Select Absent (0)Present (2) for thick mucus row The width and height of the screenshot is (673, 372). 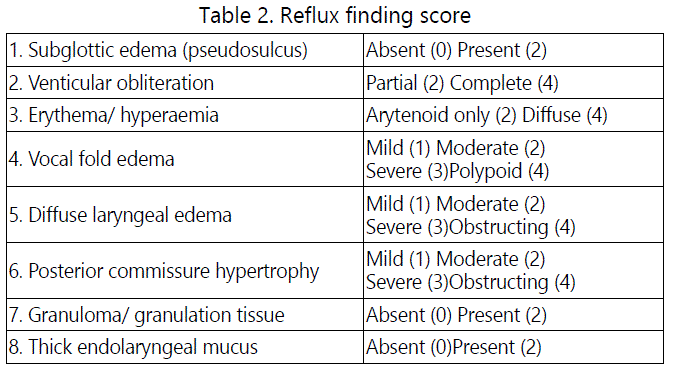(454, 347)
